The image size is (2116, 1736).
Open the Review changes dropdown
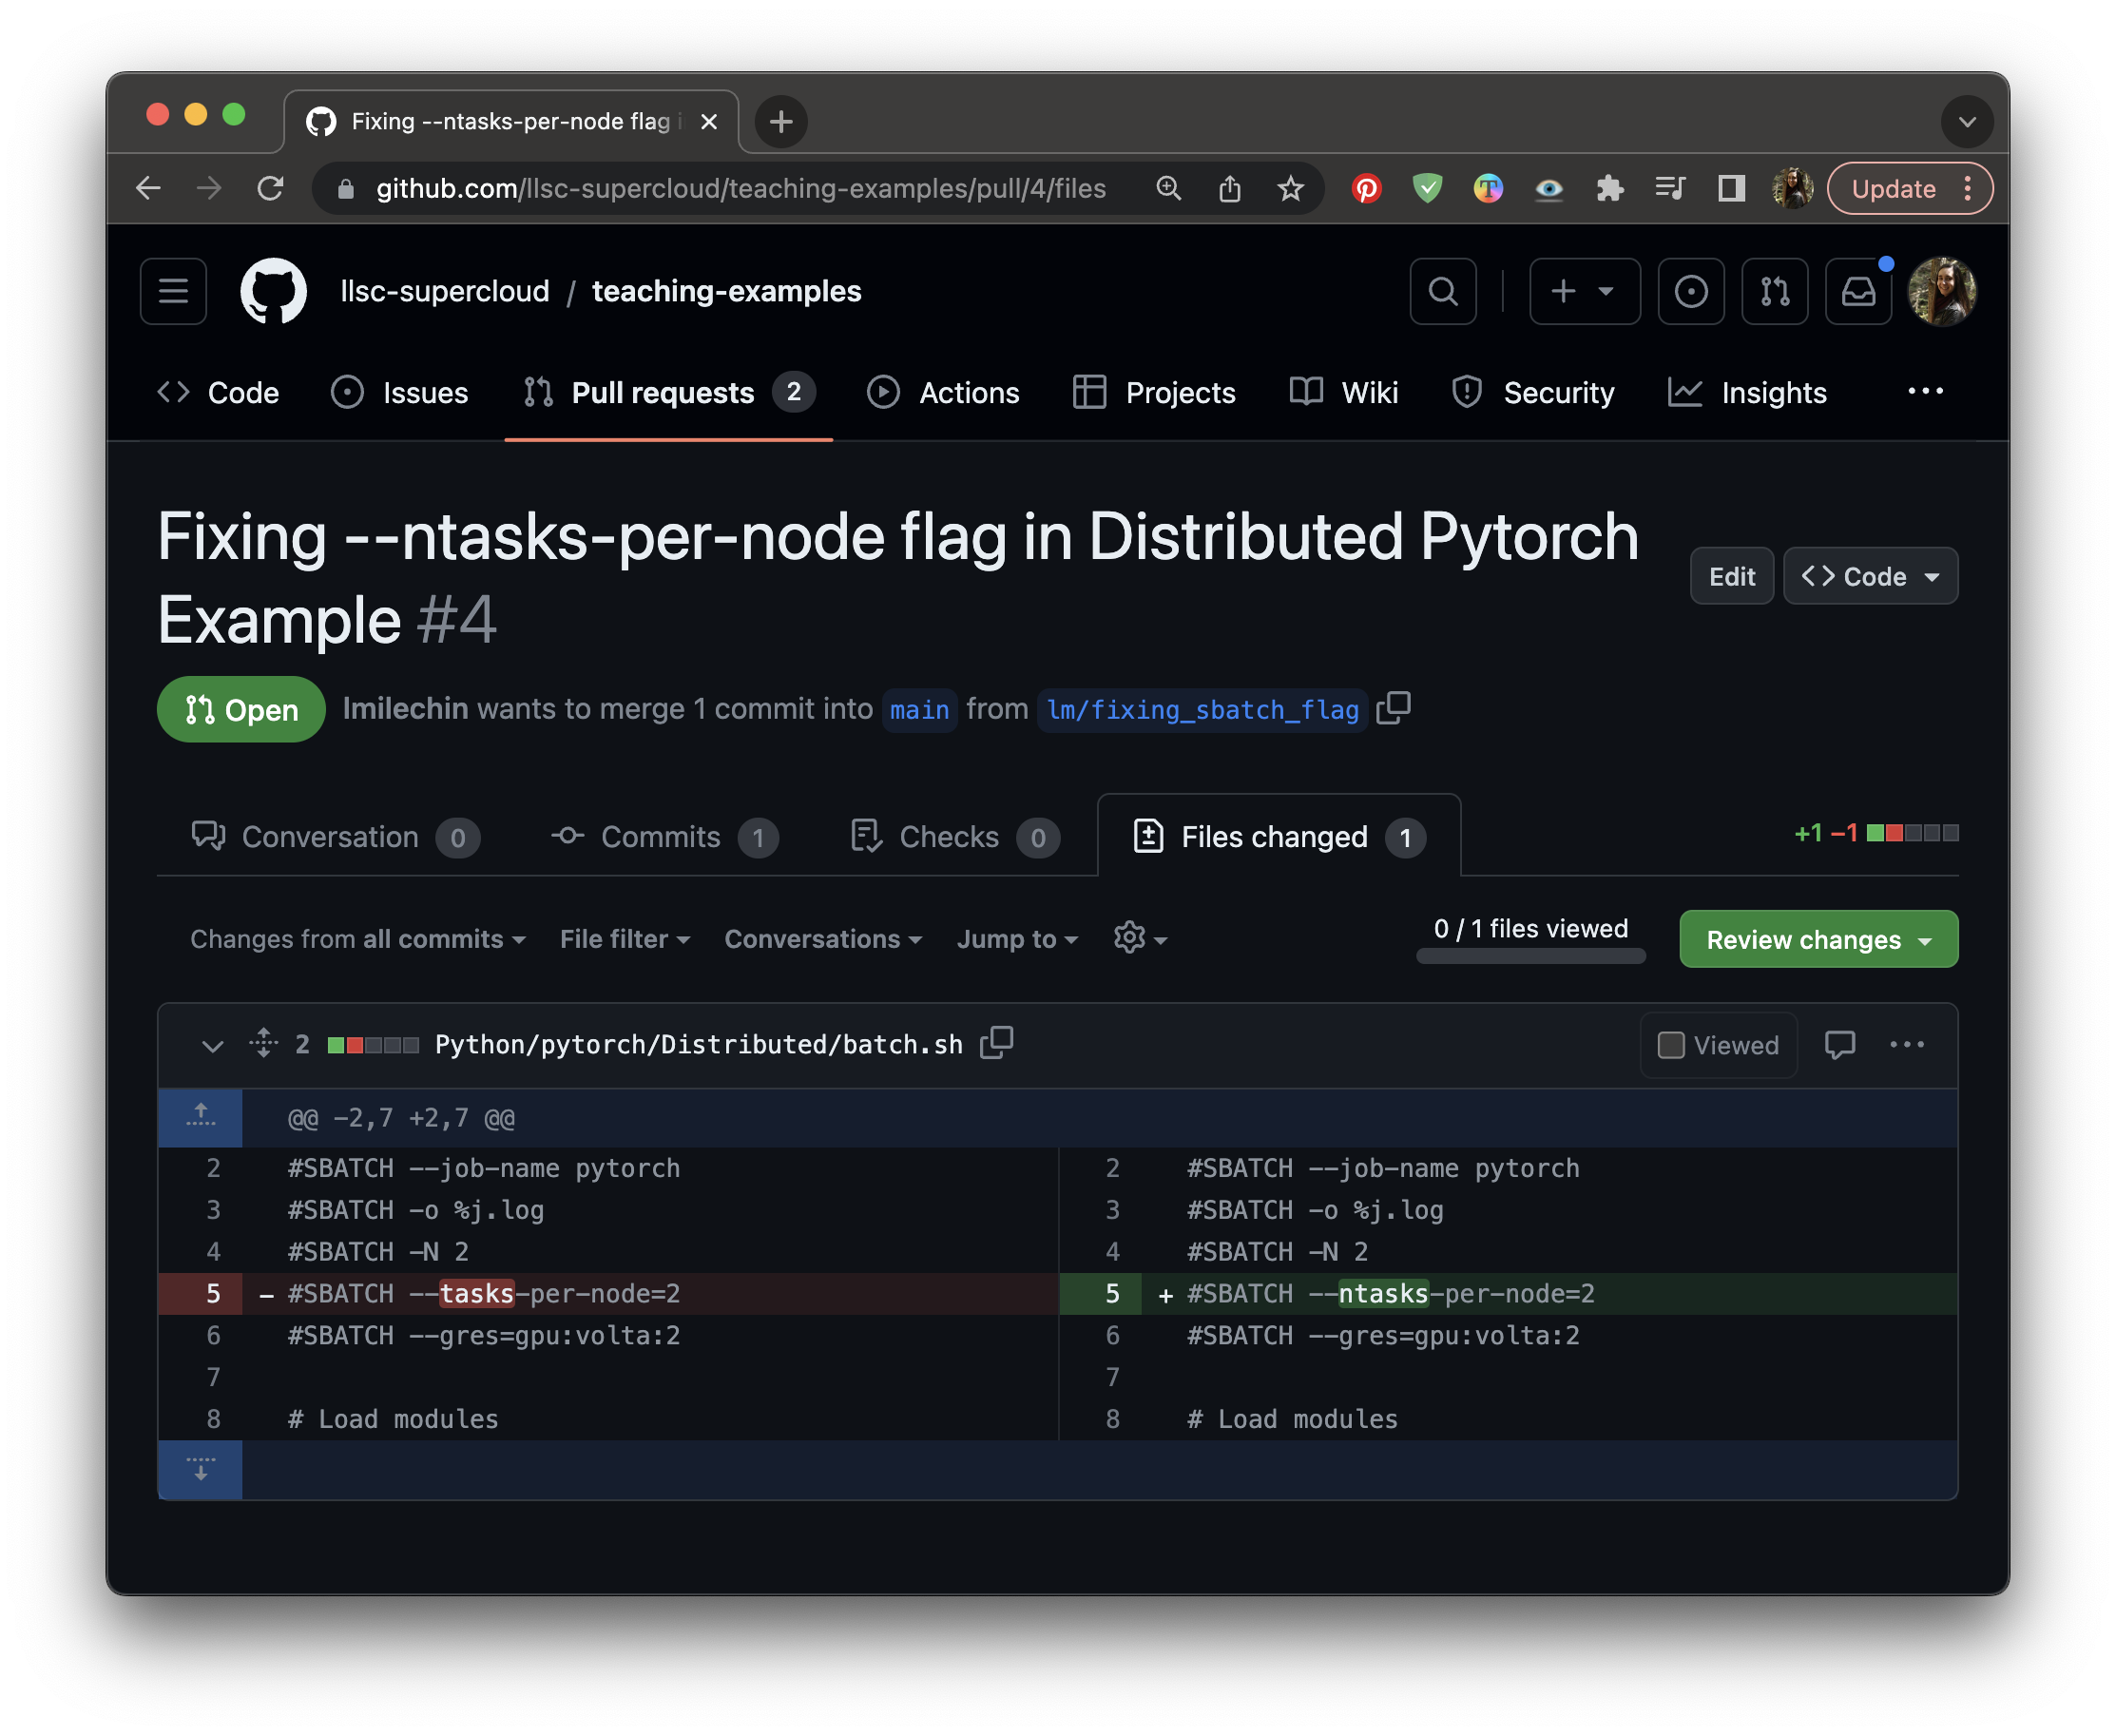pyautogui.click(x=1818, y=939)
